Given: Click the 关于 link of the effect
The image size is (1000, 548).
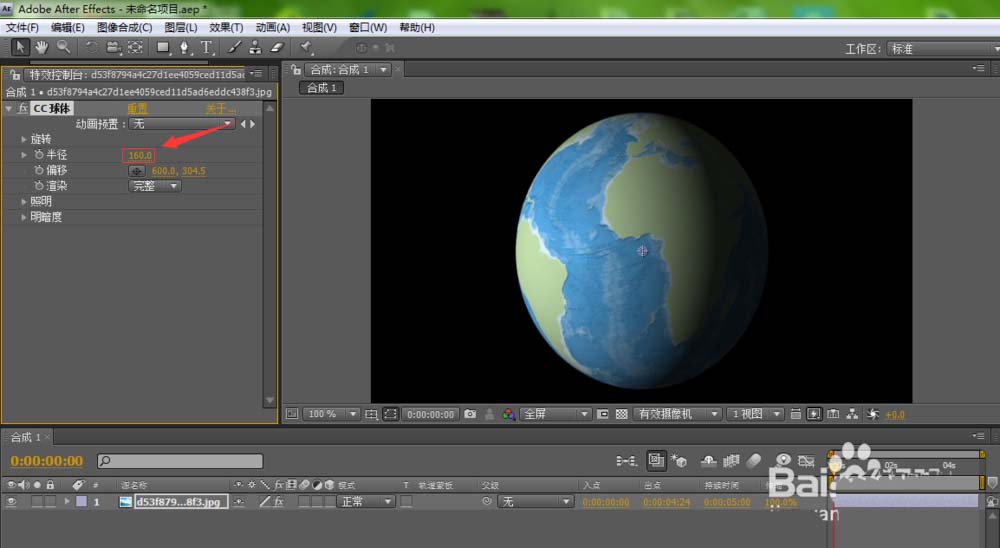Looking at the screenshot, I should pyautogui.click(x=220, y=108).
